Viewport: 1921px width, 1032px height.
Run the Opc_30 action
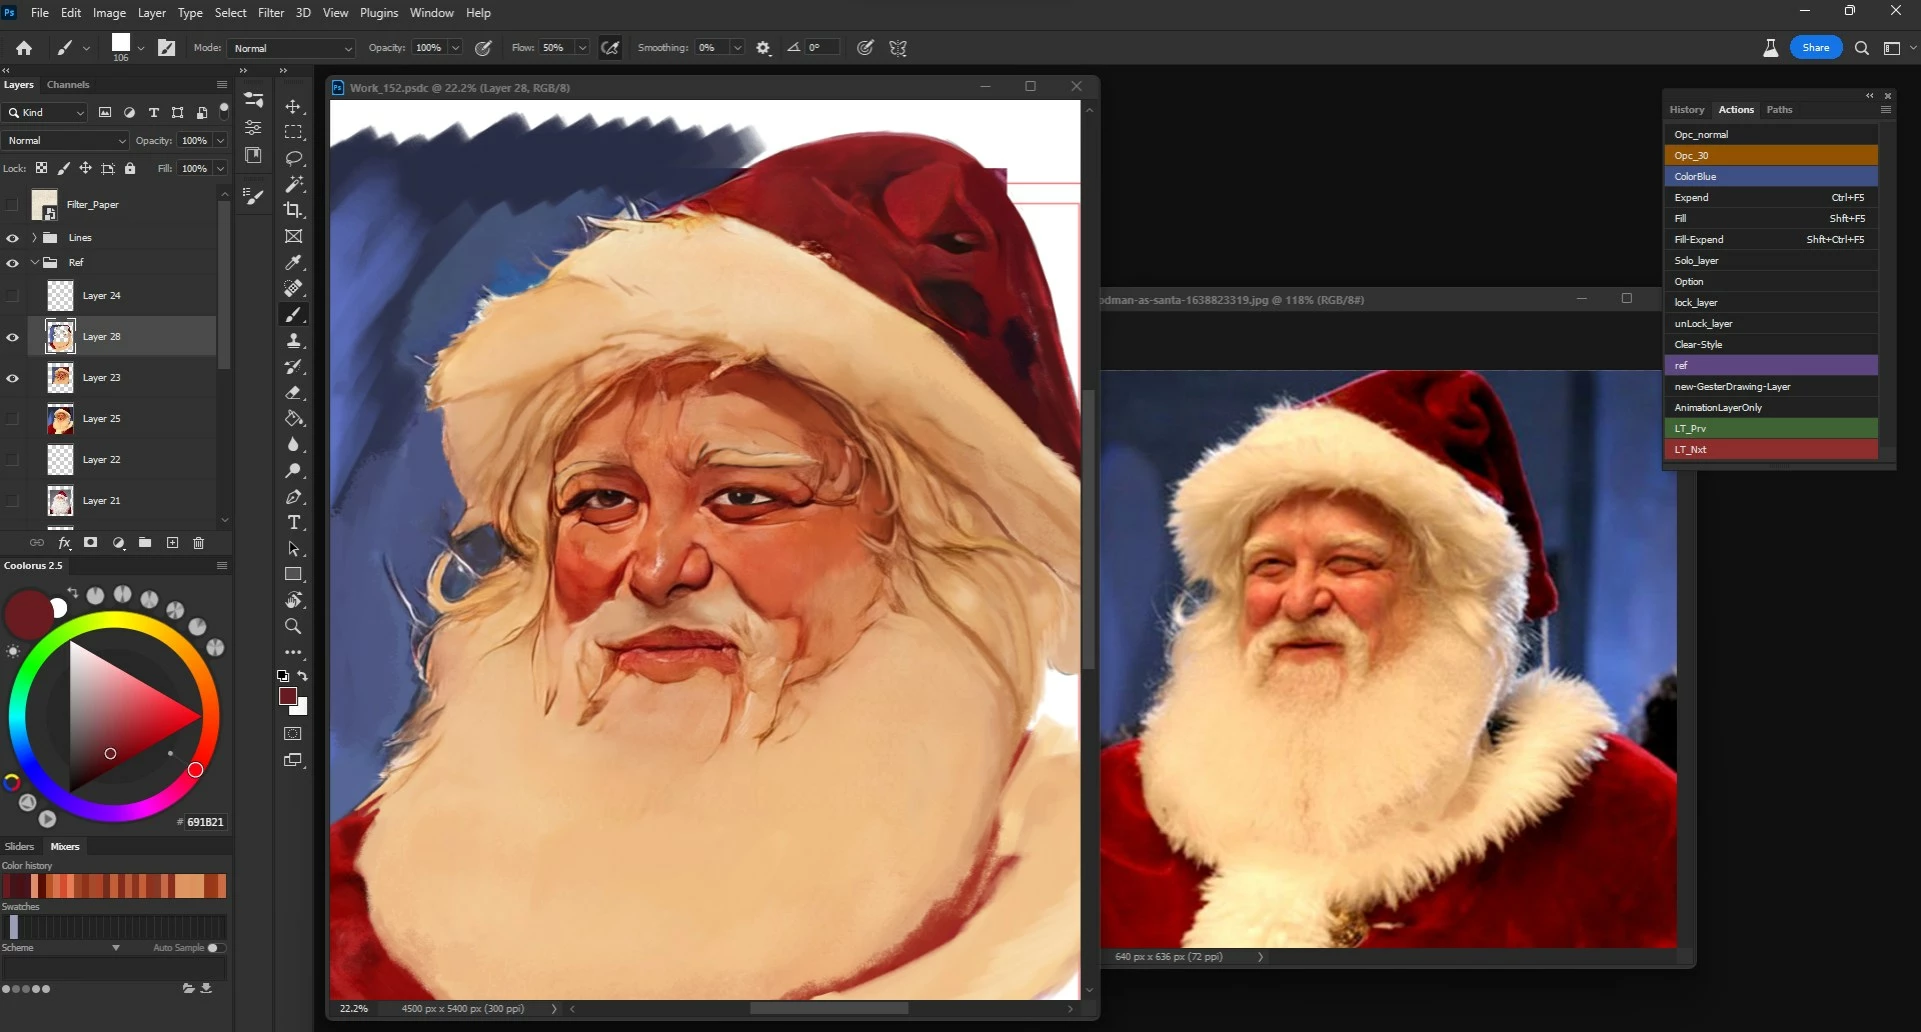click(x=1771, y=156)
